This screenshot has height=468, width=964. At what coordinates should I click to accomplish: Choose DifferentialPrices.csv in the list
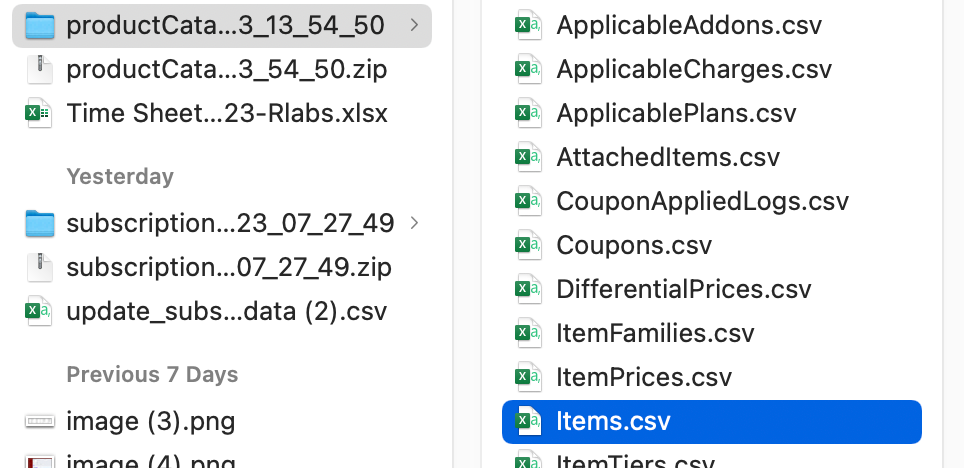(x=684, y=289)
